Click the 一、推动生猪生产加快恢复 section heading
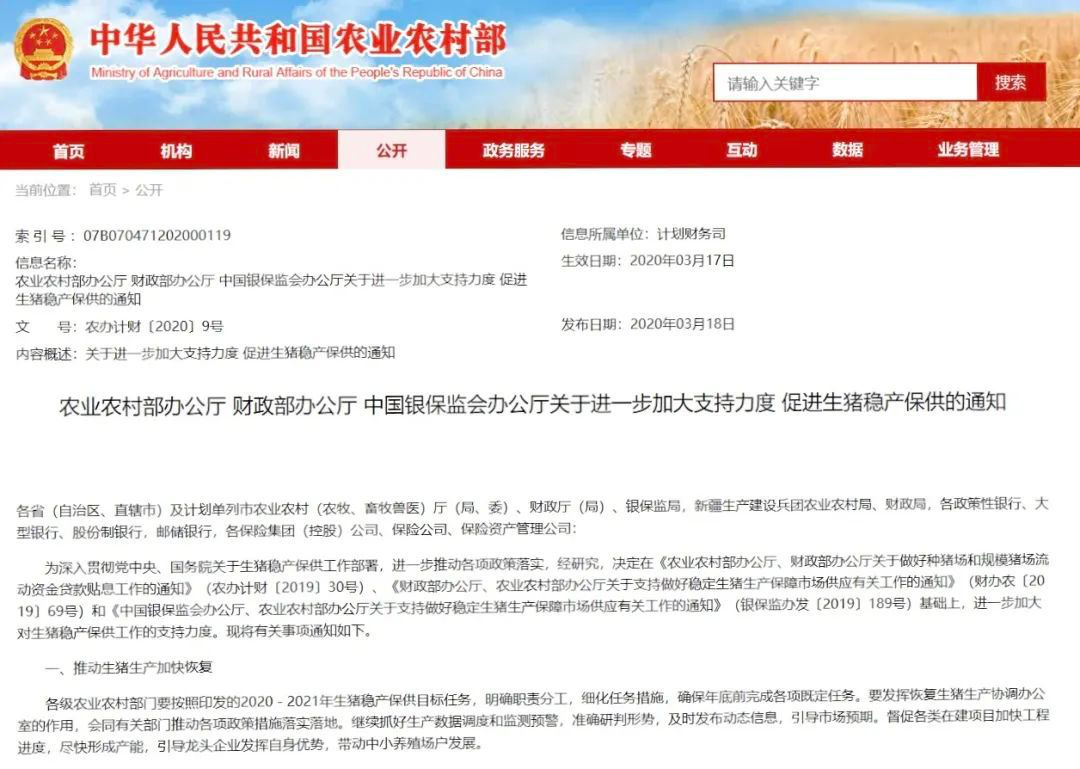Image resolution: width=1080 pixels, height=769 pixels. point(129,667)
